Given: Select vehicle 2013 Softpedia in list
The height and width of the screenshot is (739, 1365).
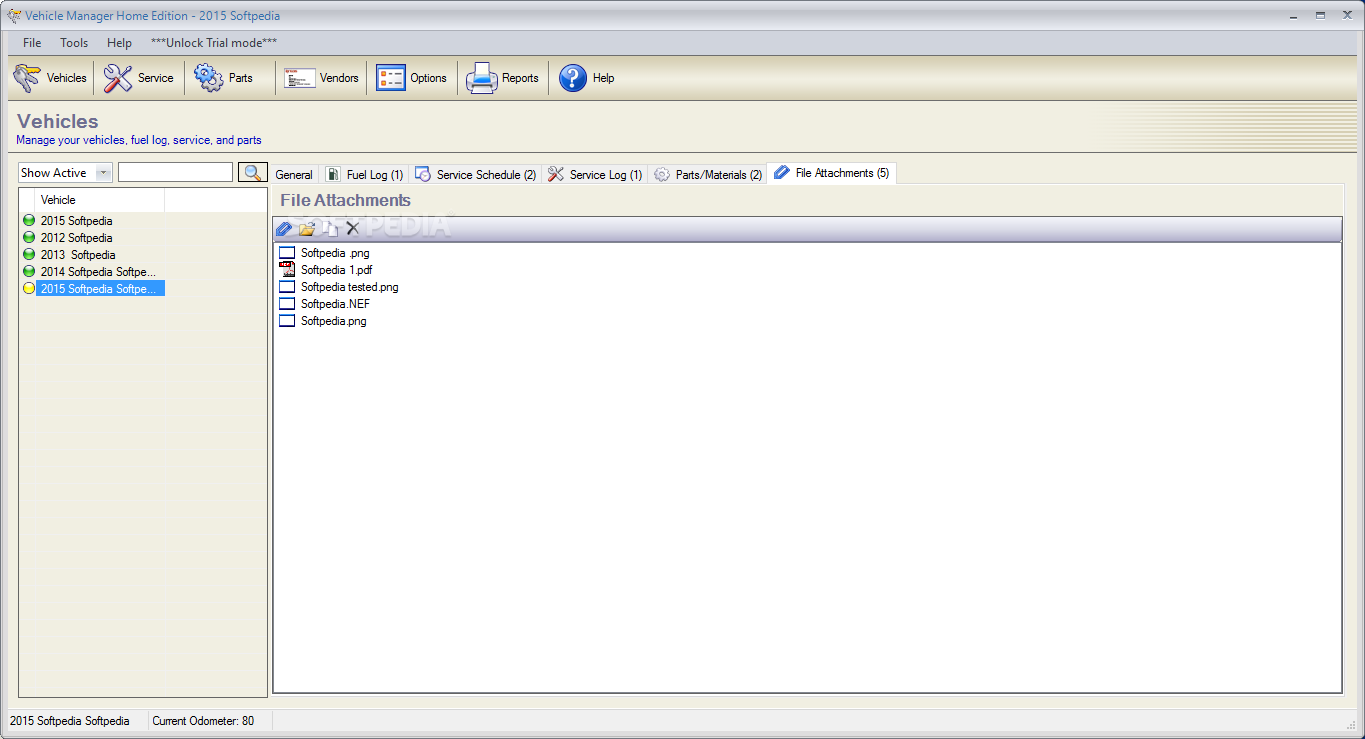Looking at the screenshot, I should click(x=78, y=255).
